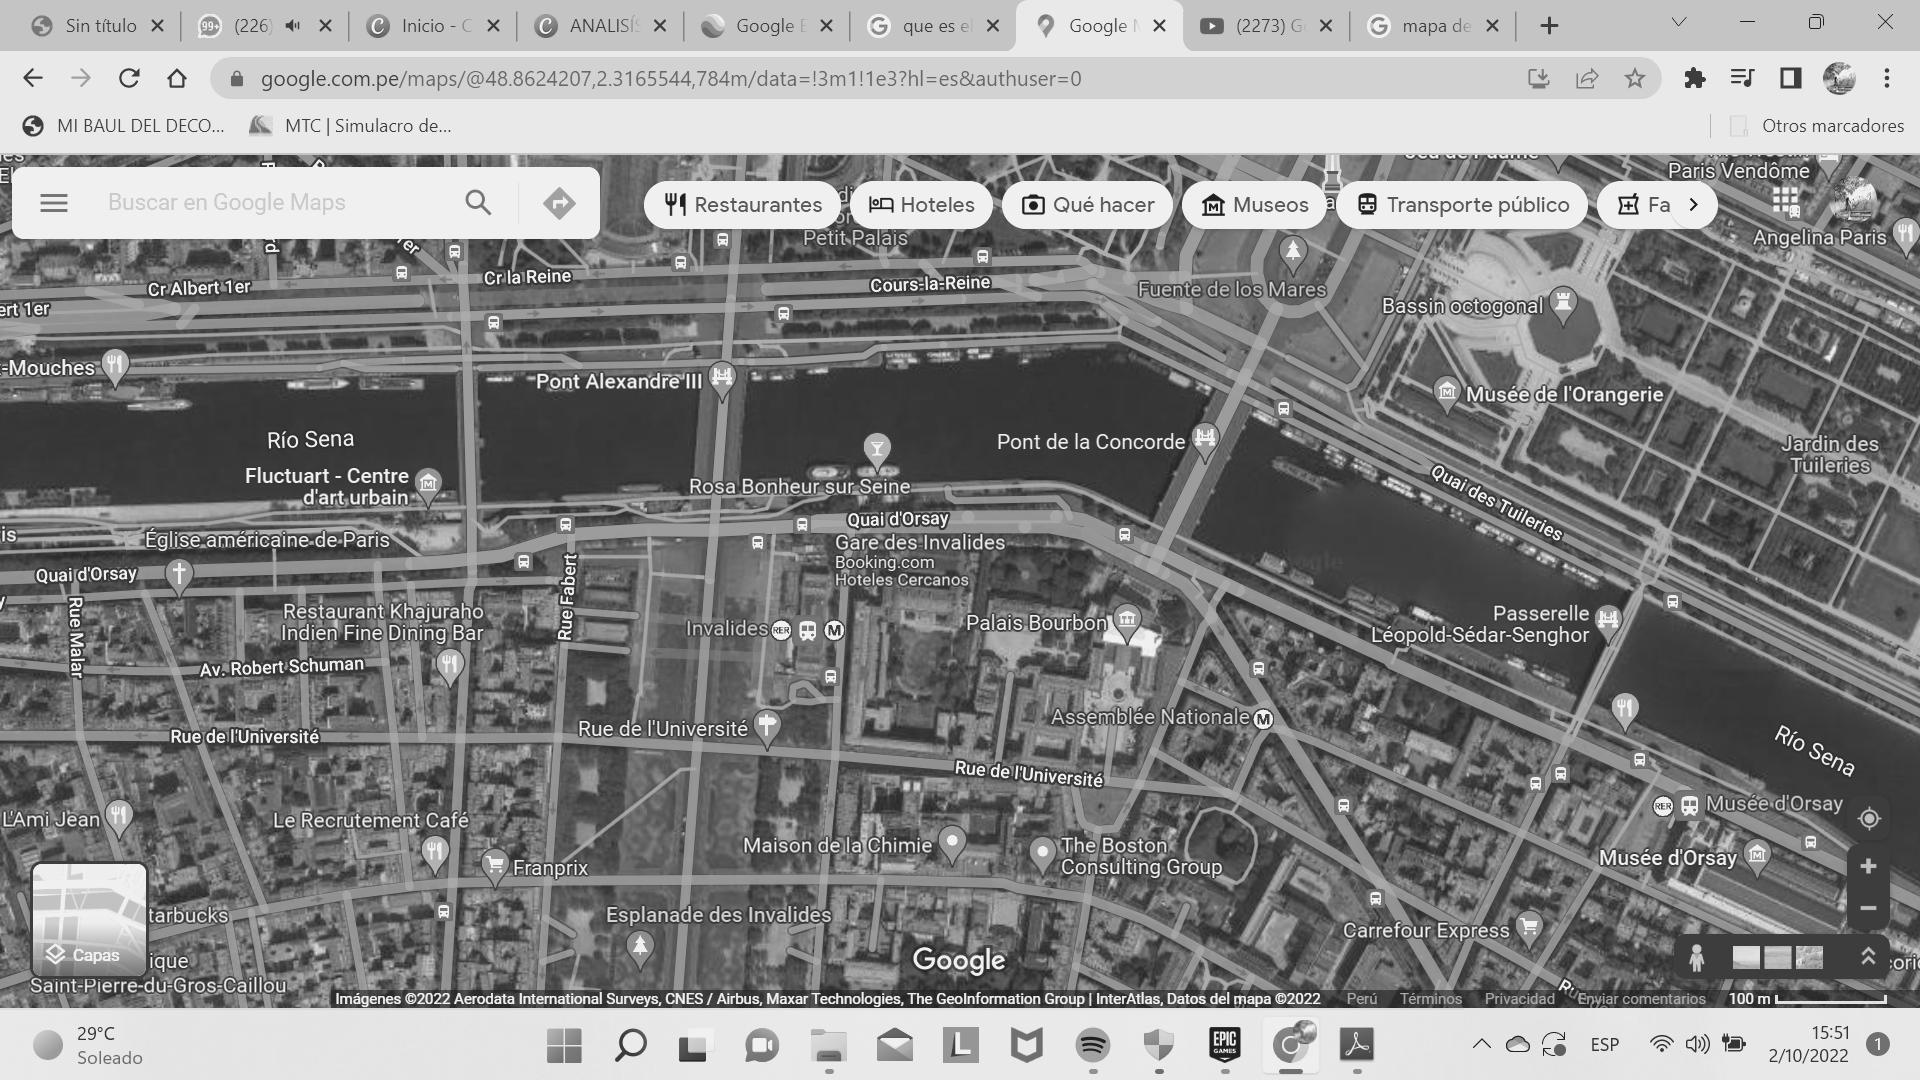
Task: Open the Otros marcadores folder
Action: click(1817, 126)
